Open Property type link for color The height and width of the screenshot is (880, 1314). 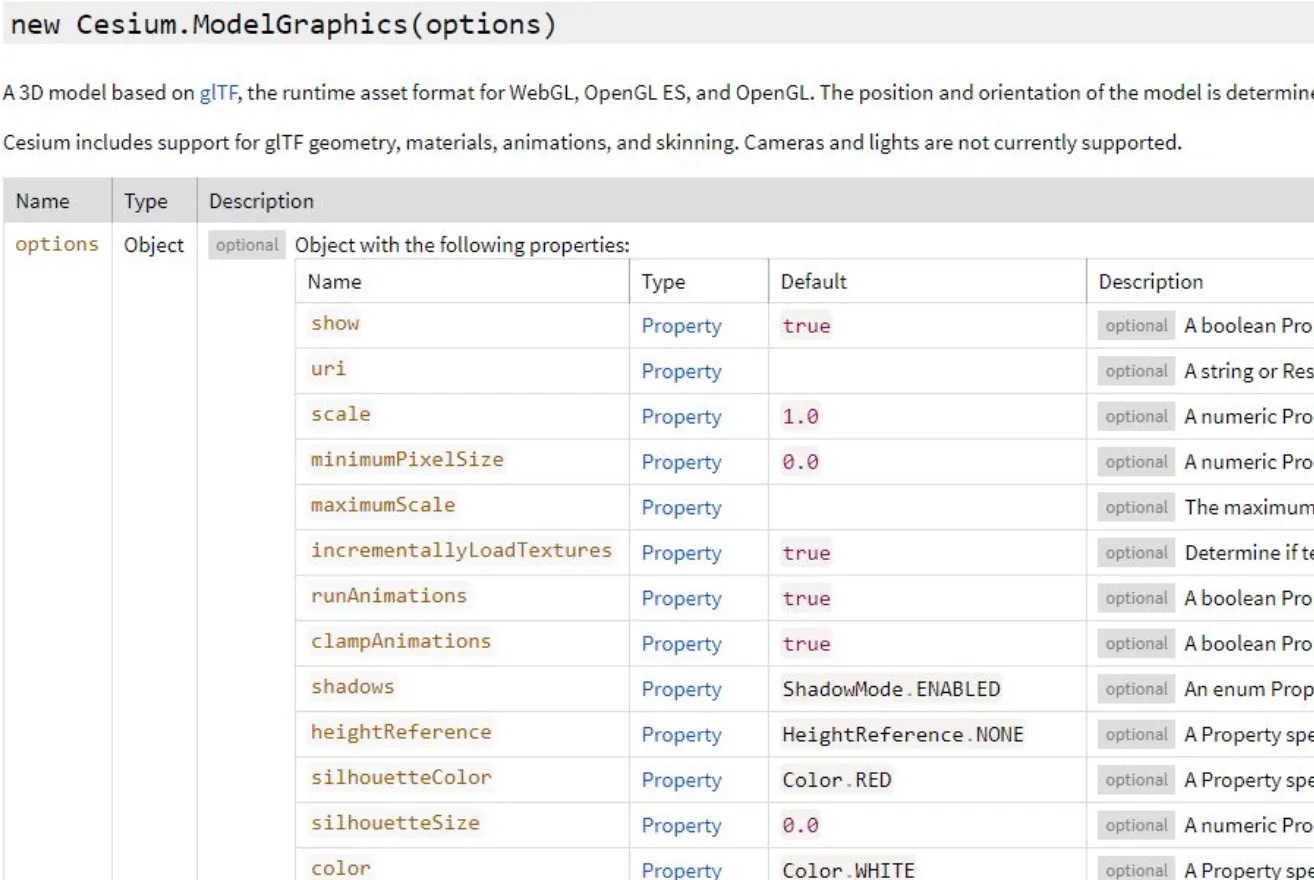[x=681, y=870]
